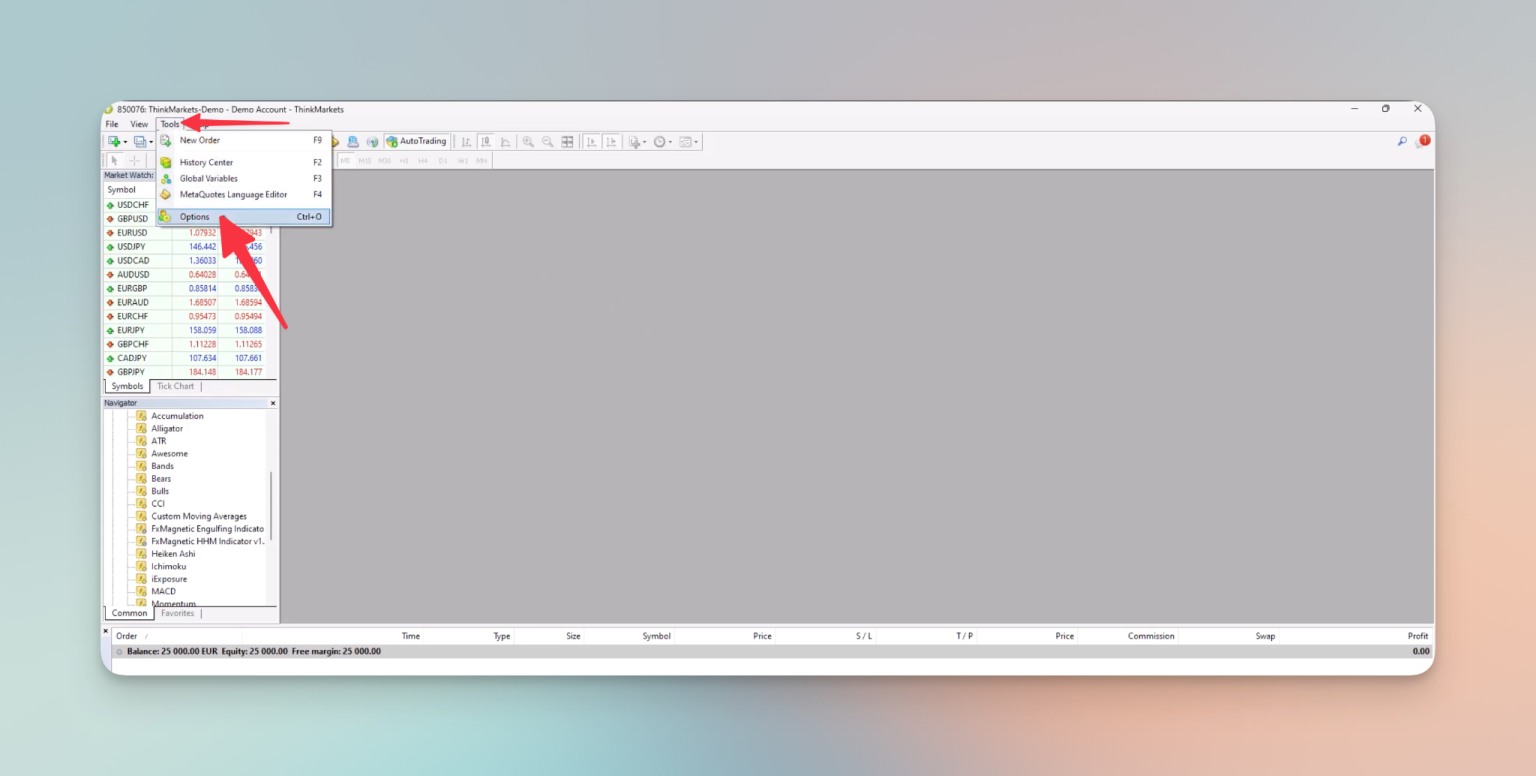Click MetaQuotes Language Editor entry
The image size is (1536, 776).
pos(232,194)
